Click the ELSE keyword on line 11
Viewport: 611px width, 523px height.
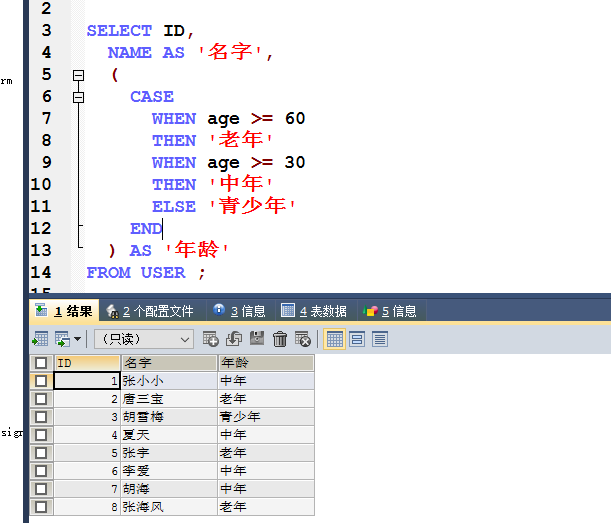click(x=174, y=207)
